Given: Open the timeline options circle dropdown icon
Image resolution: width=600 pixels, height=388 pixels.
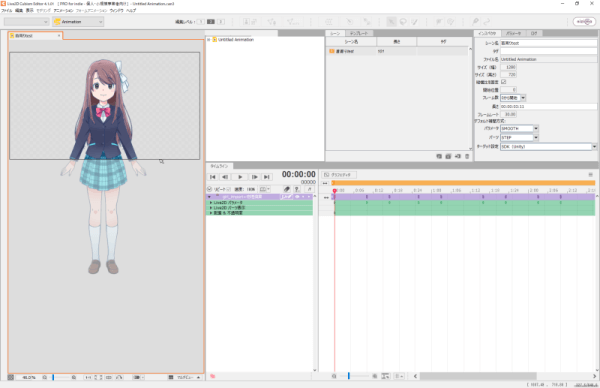Looking at the screenshot, I should point(209,189).
